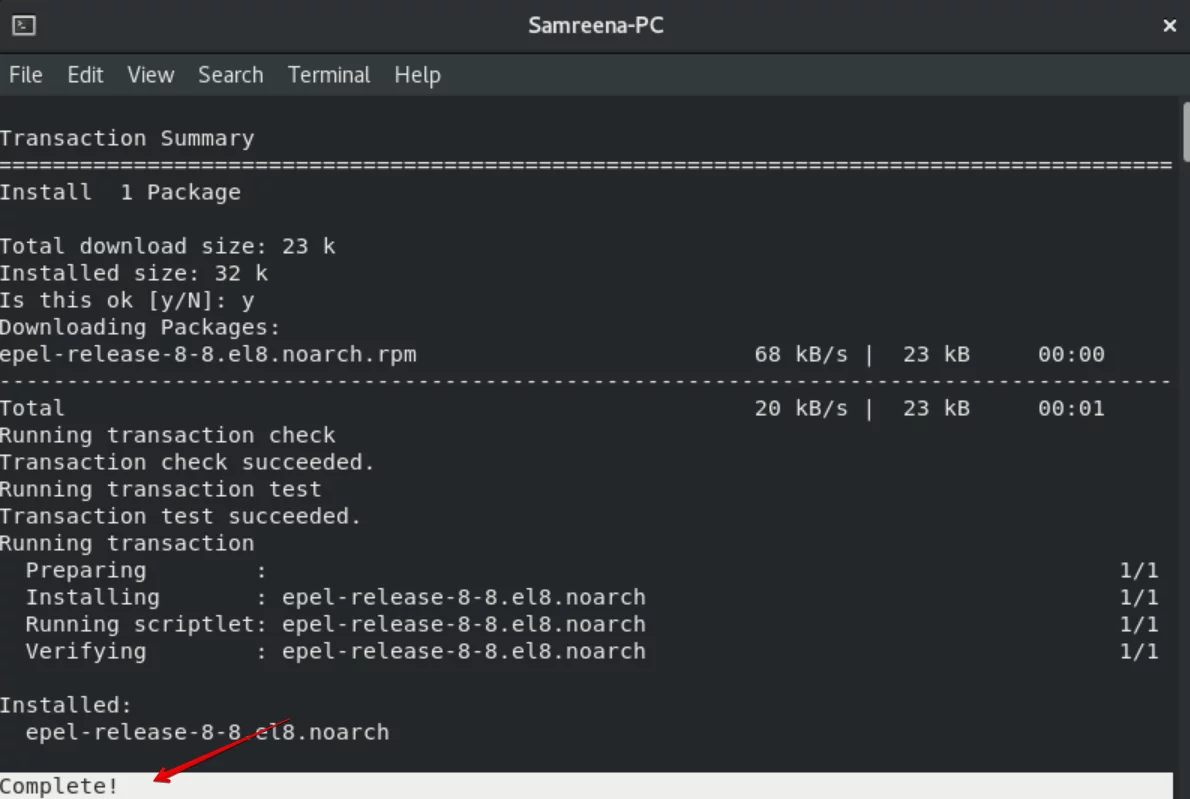Click the 'Installing' step label

point(93,598)
